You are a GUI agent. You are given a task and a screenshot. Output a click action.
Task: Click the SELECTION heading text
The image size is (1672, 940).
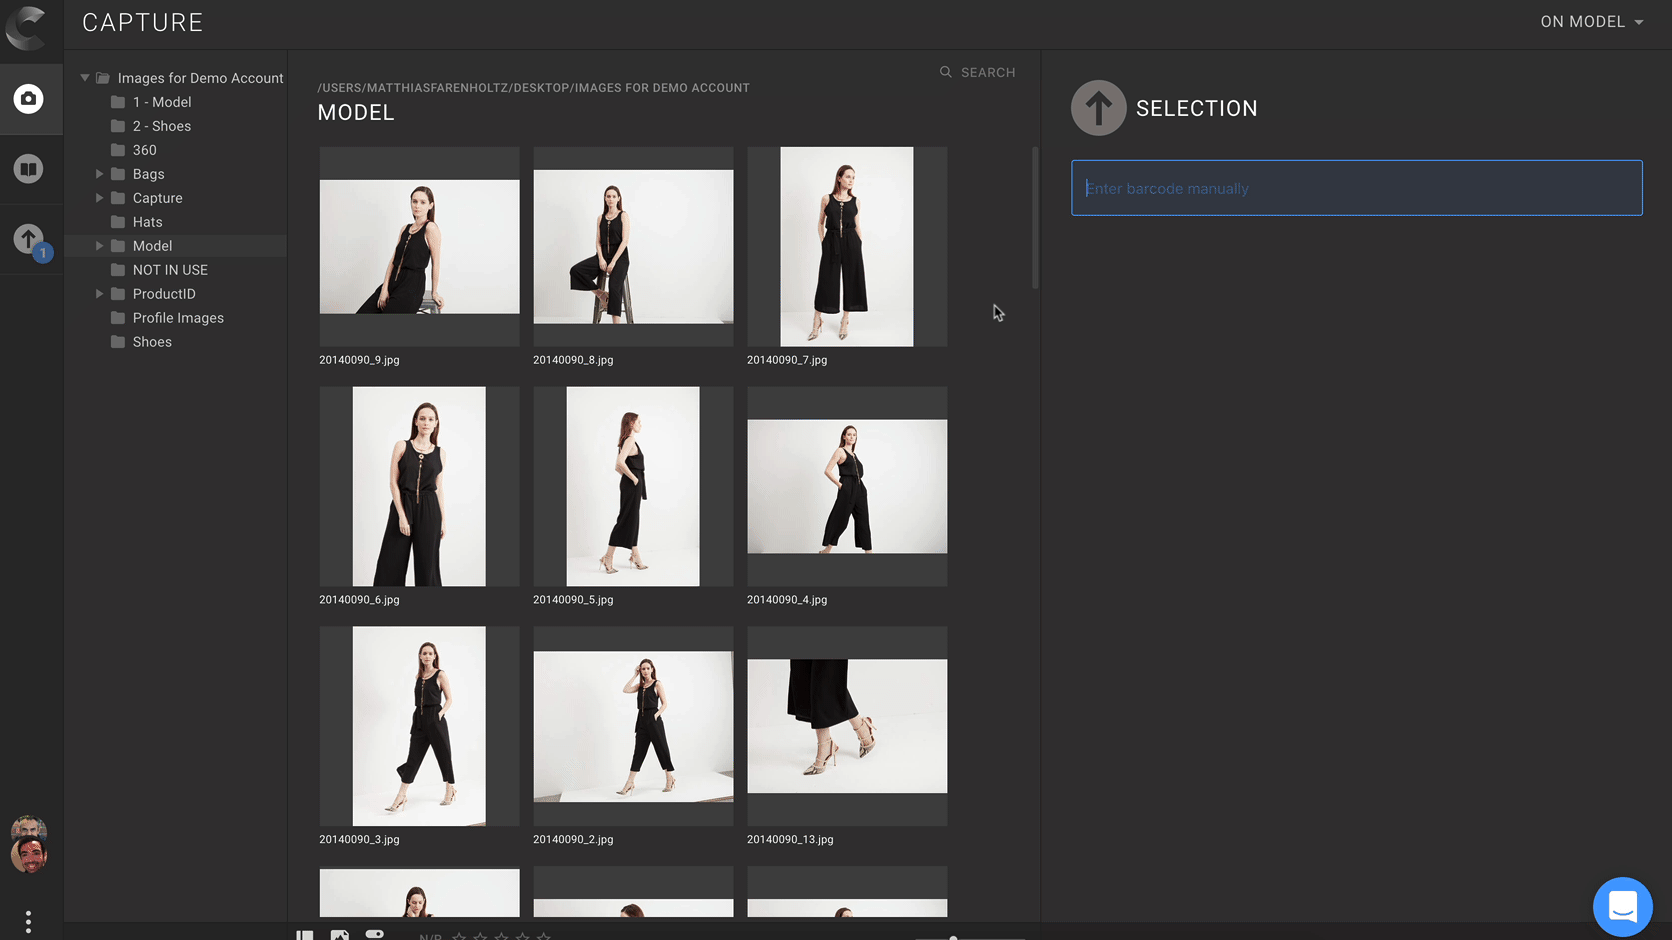[1197, 109]
